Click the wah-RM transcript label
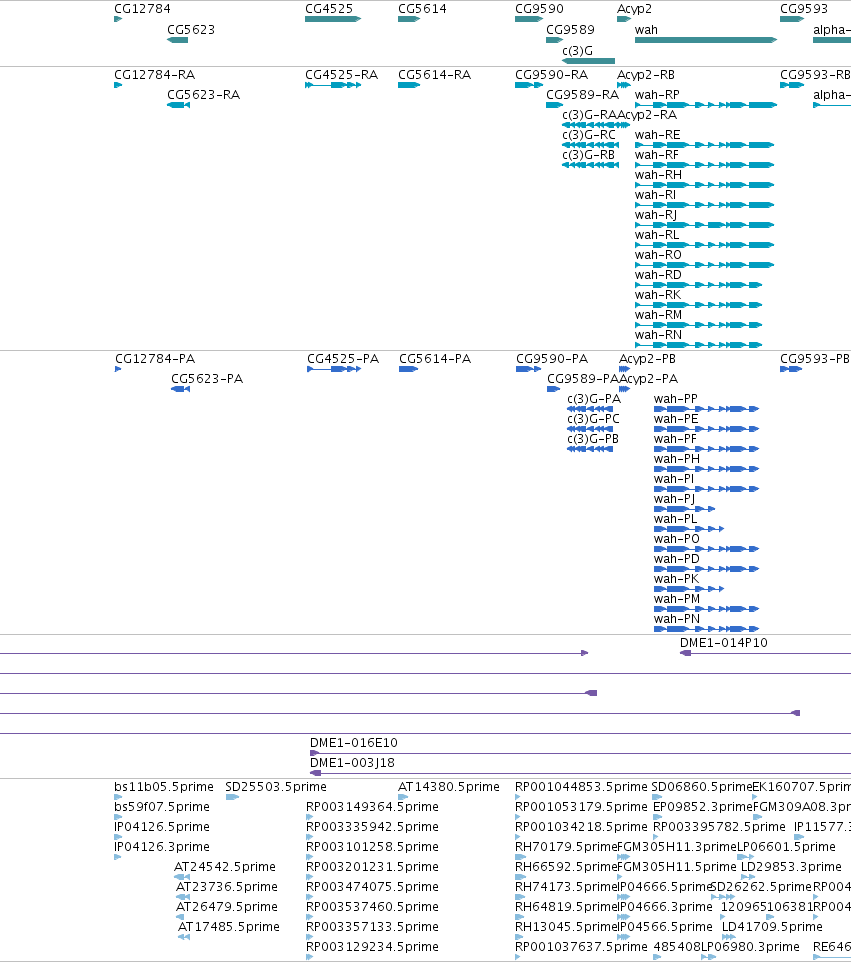 point(658,315)
